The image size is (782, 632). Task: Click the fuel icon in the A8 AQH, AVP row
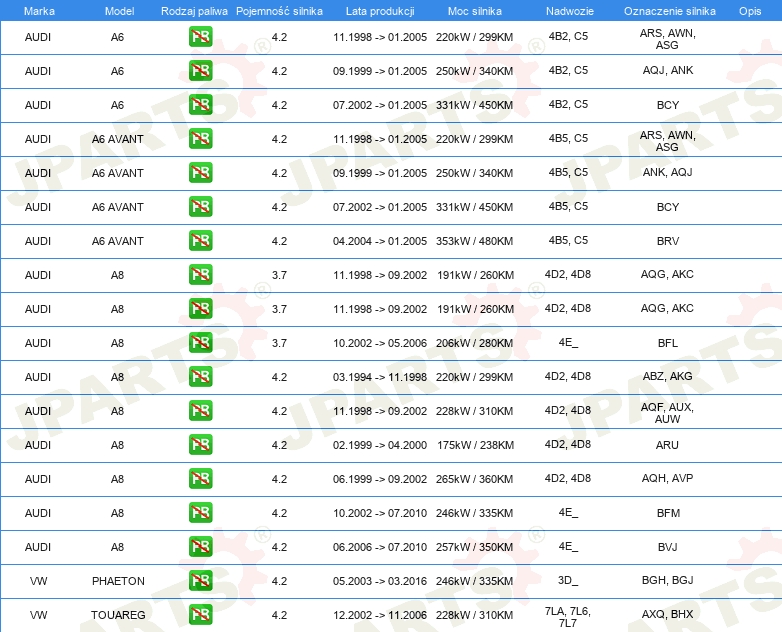tap(200, 478)
